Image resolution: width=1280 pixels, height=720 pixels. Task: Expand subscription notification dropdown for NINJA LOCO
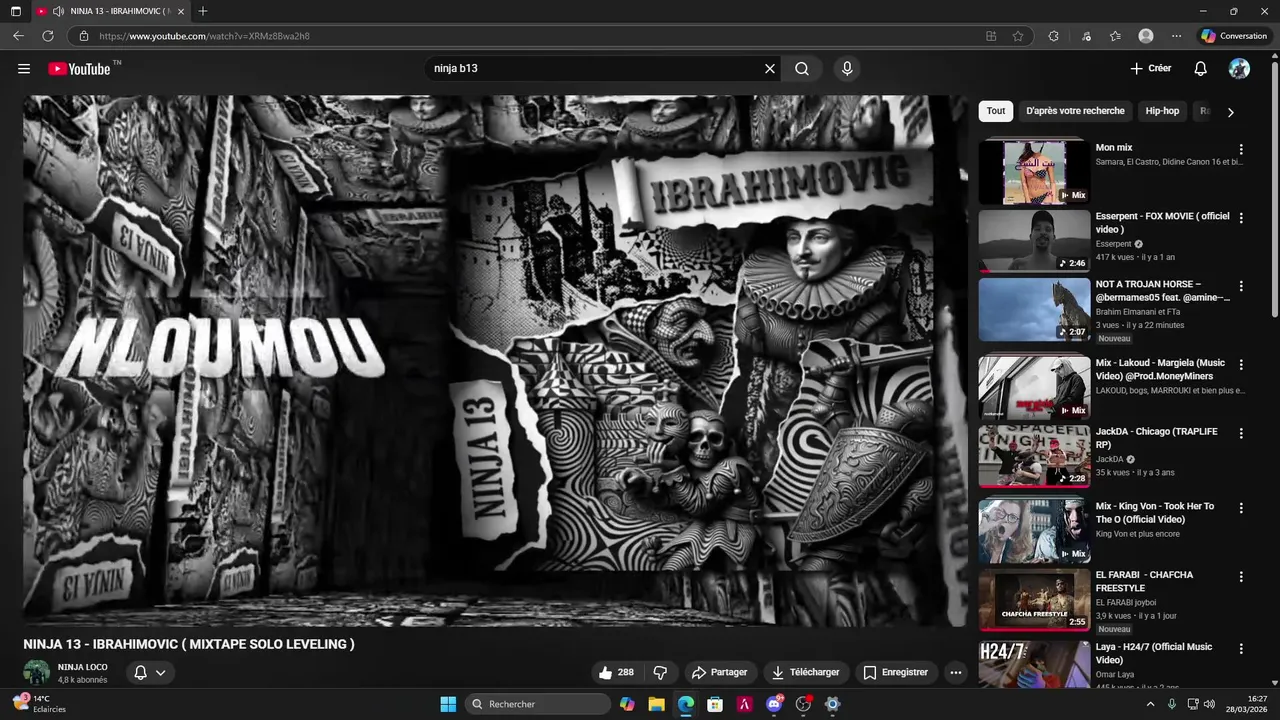[x=150, y=673]
